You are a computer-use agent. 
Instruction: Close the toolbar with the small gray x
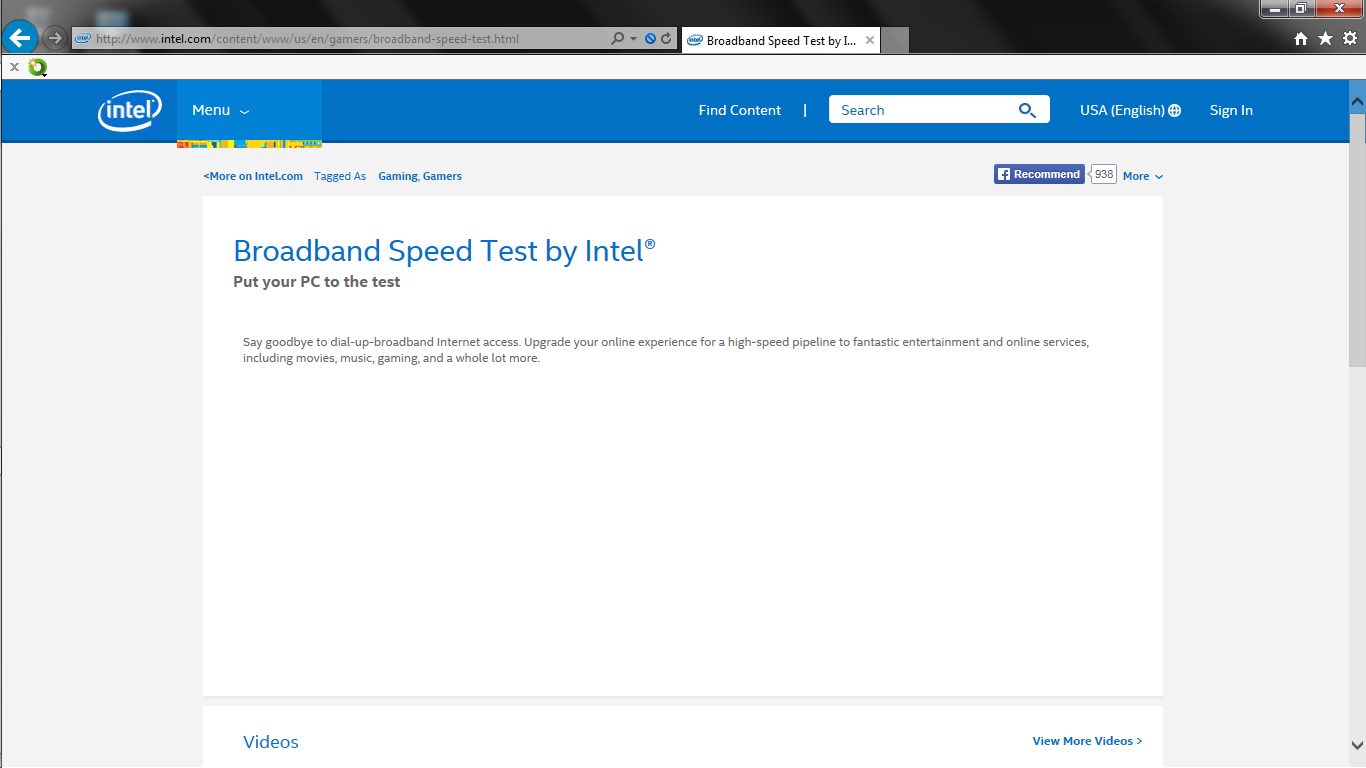14,67
